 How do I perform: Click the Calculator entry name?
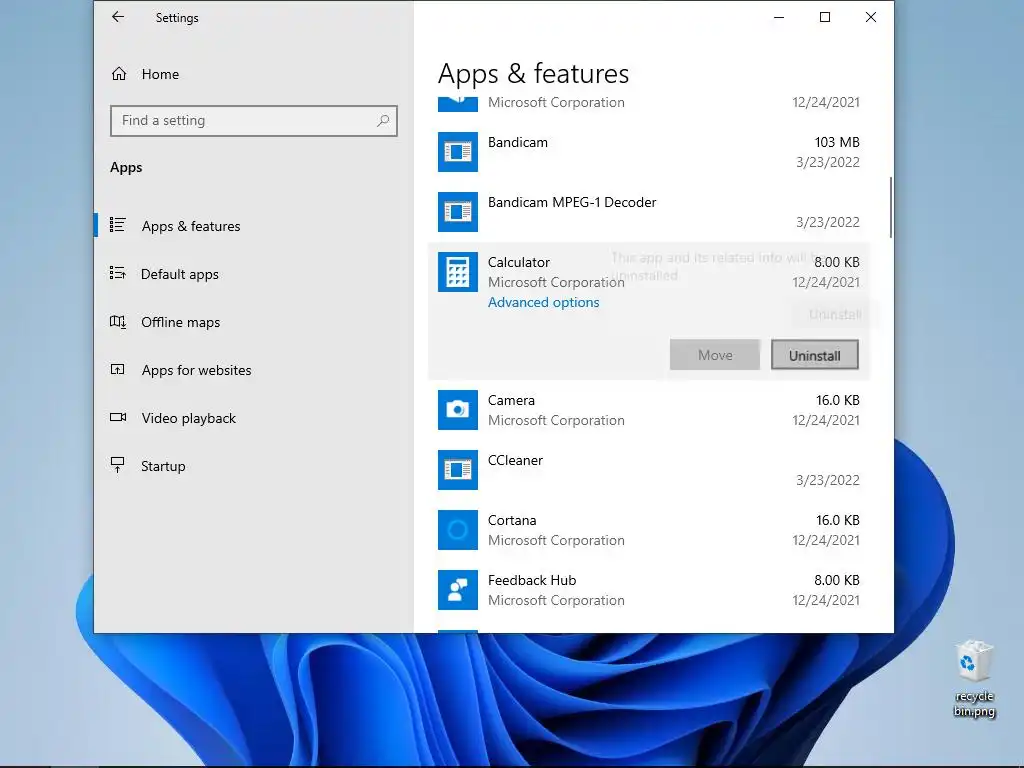(x=519, y=263)
